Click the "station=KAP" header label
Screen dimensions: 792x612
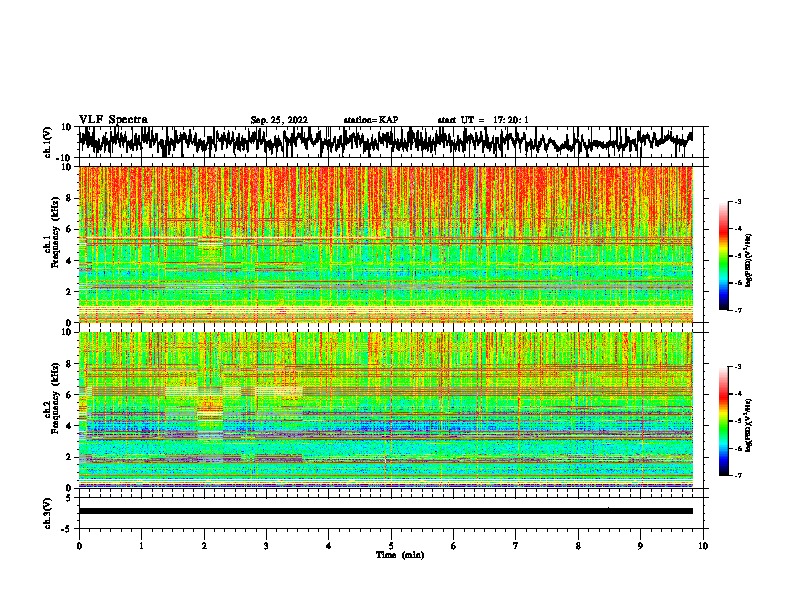[371, 120]
